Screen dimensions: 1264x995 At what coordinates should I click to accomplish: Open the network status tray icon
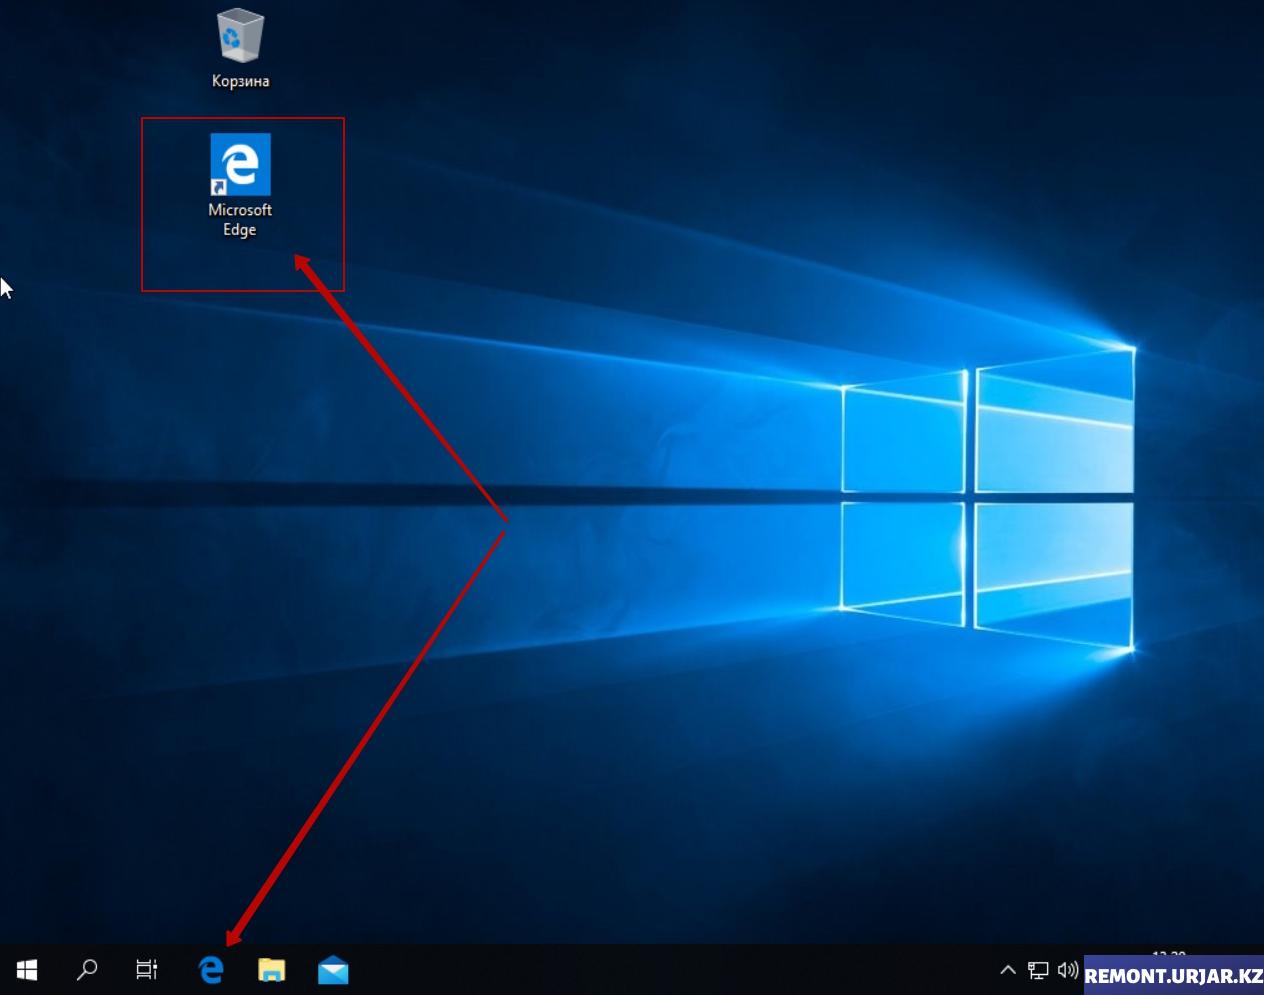click(x=1038, y=970)
